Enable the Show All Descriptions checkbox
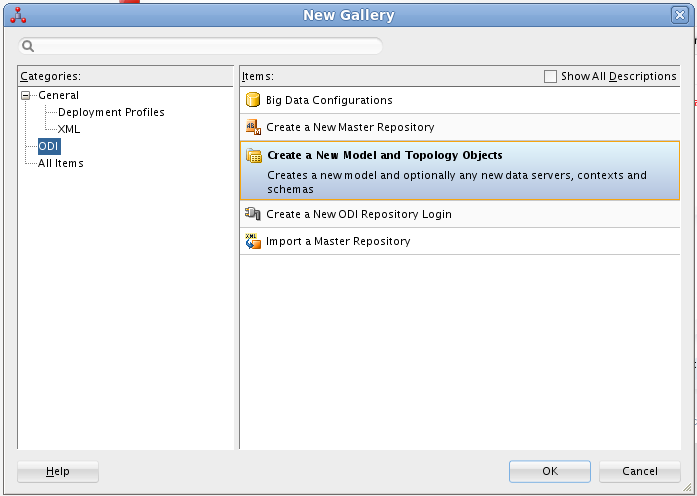The image size is (697, 496). coord(550,76)
